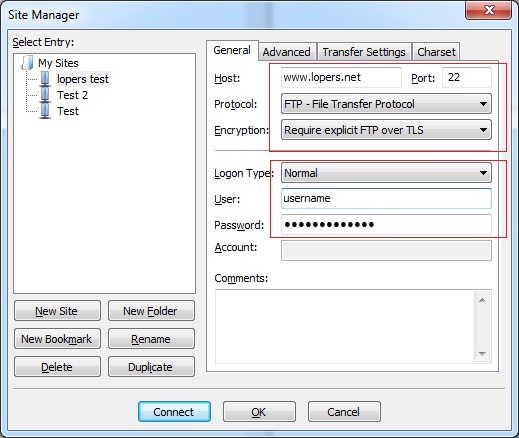Close the Site Manager dialog
Image resolution: width=519 pixels, height=438 pixels.
click(x=488, y=10)
